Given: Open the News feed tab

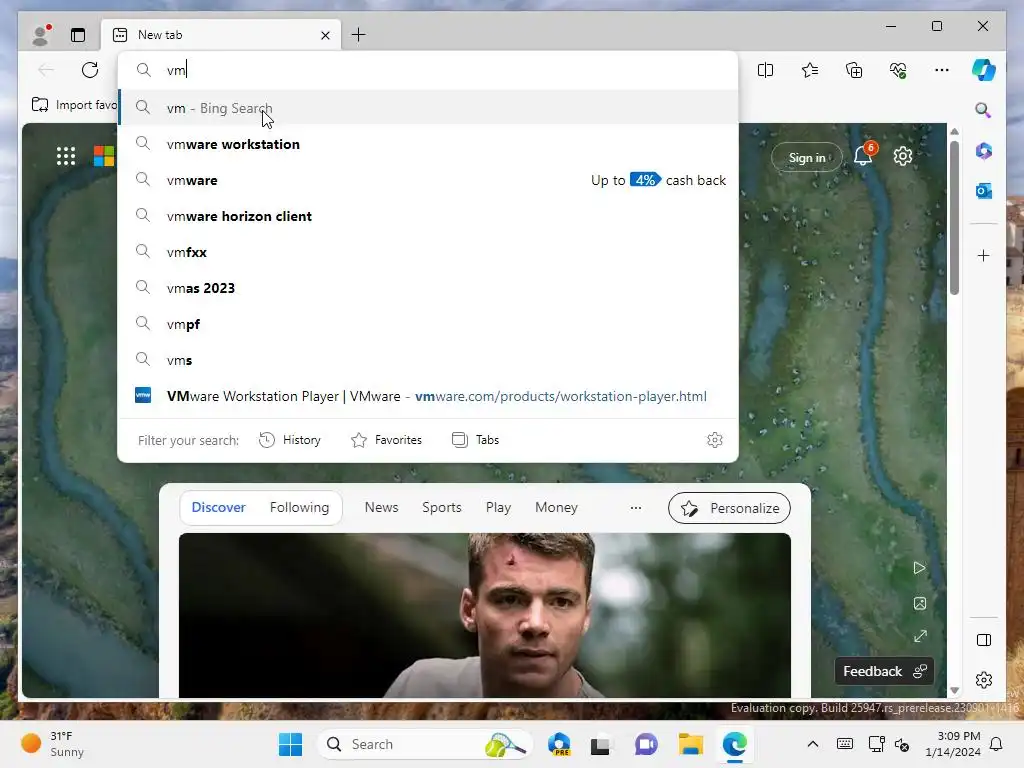Looking at the screenshot, I should pos(381,507).
